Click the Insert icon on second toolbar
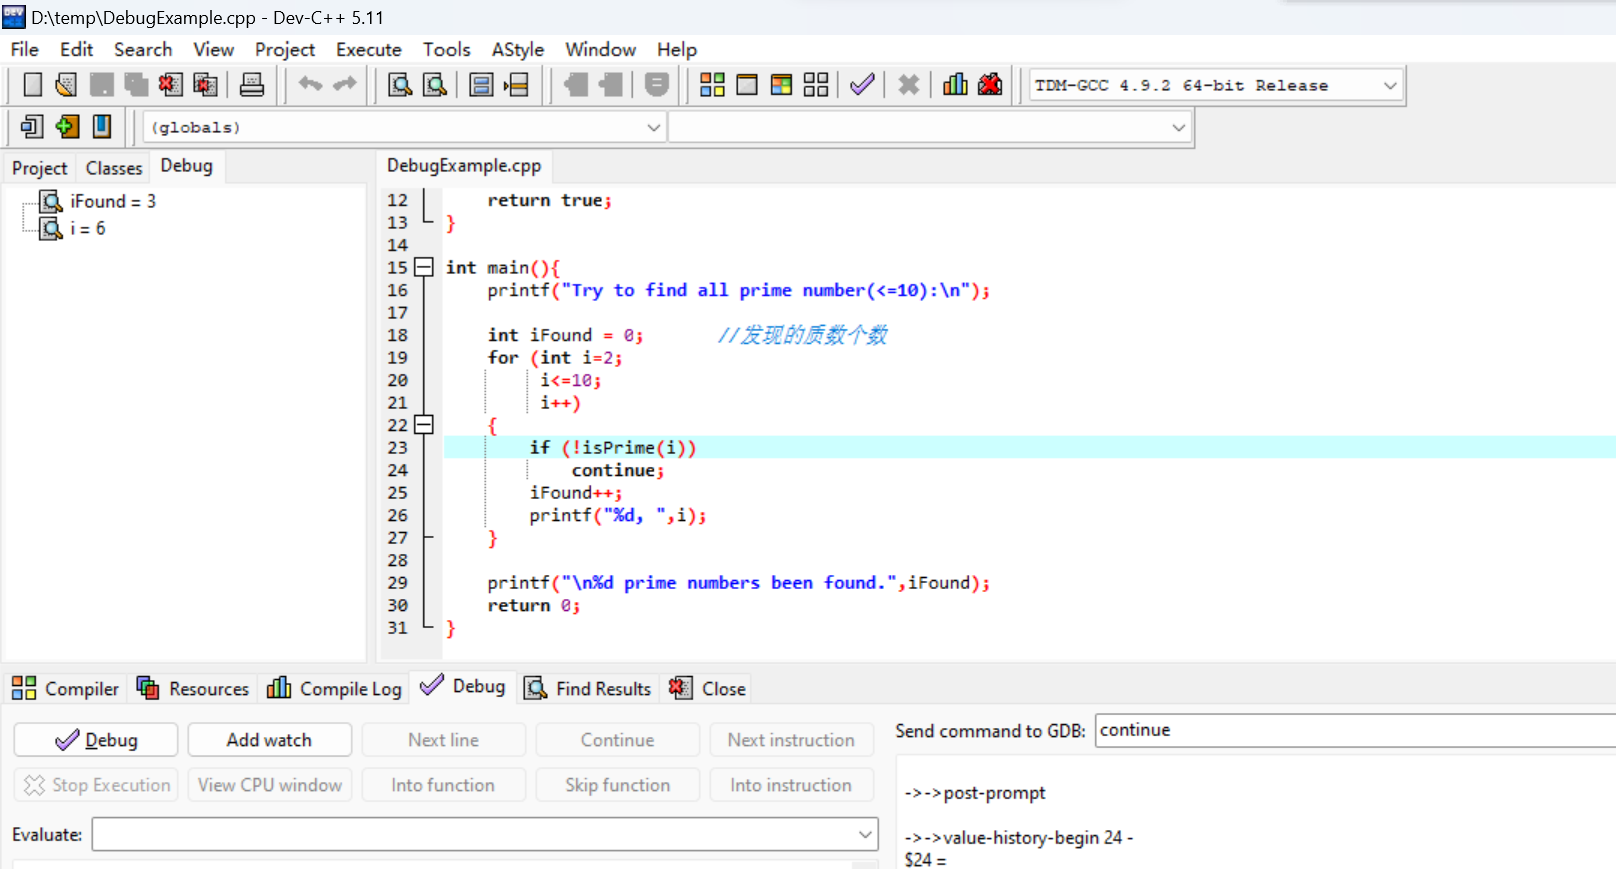The width and height of the screenshot is (1616, 869). [32, 127]
